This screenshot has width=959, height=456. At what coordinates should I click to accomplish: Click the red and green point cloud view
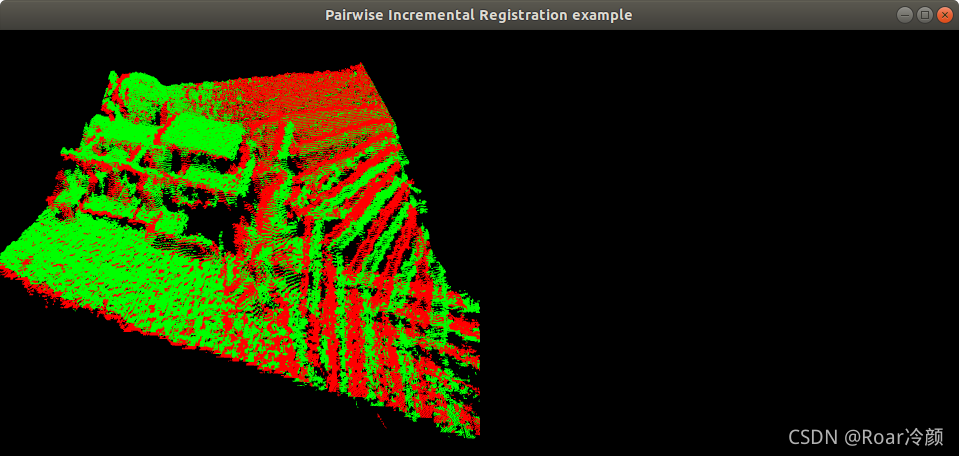click(240, 251)
